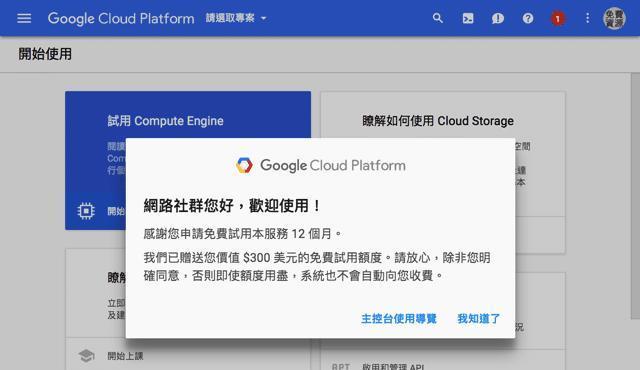The height and width of the screenshot is (370, 640).
Task: Open the three-dot more options menu
Action: tap(587, 18)
